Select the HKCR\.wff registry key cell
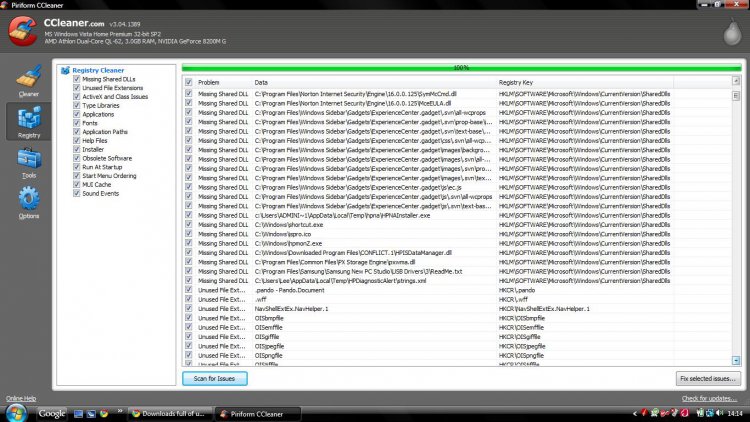The height and width of the screenshot is (422, 750). pos(513,300)
